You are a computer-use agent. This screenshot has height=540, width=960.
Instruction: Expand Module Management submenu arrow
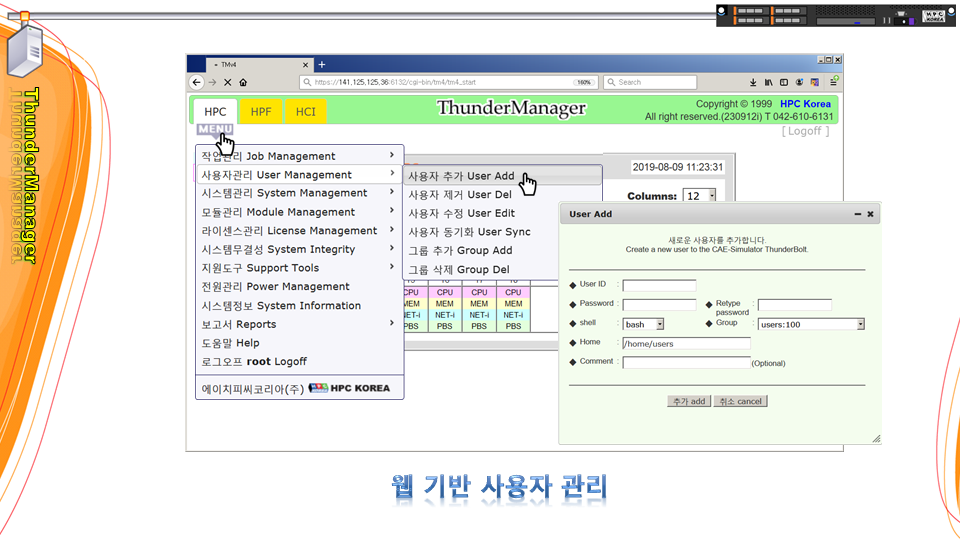click(x=392, y=211)
